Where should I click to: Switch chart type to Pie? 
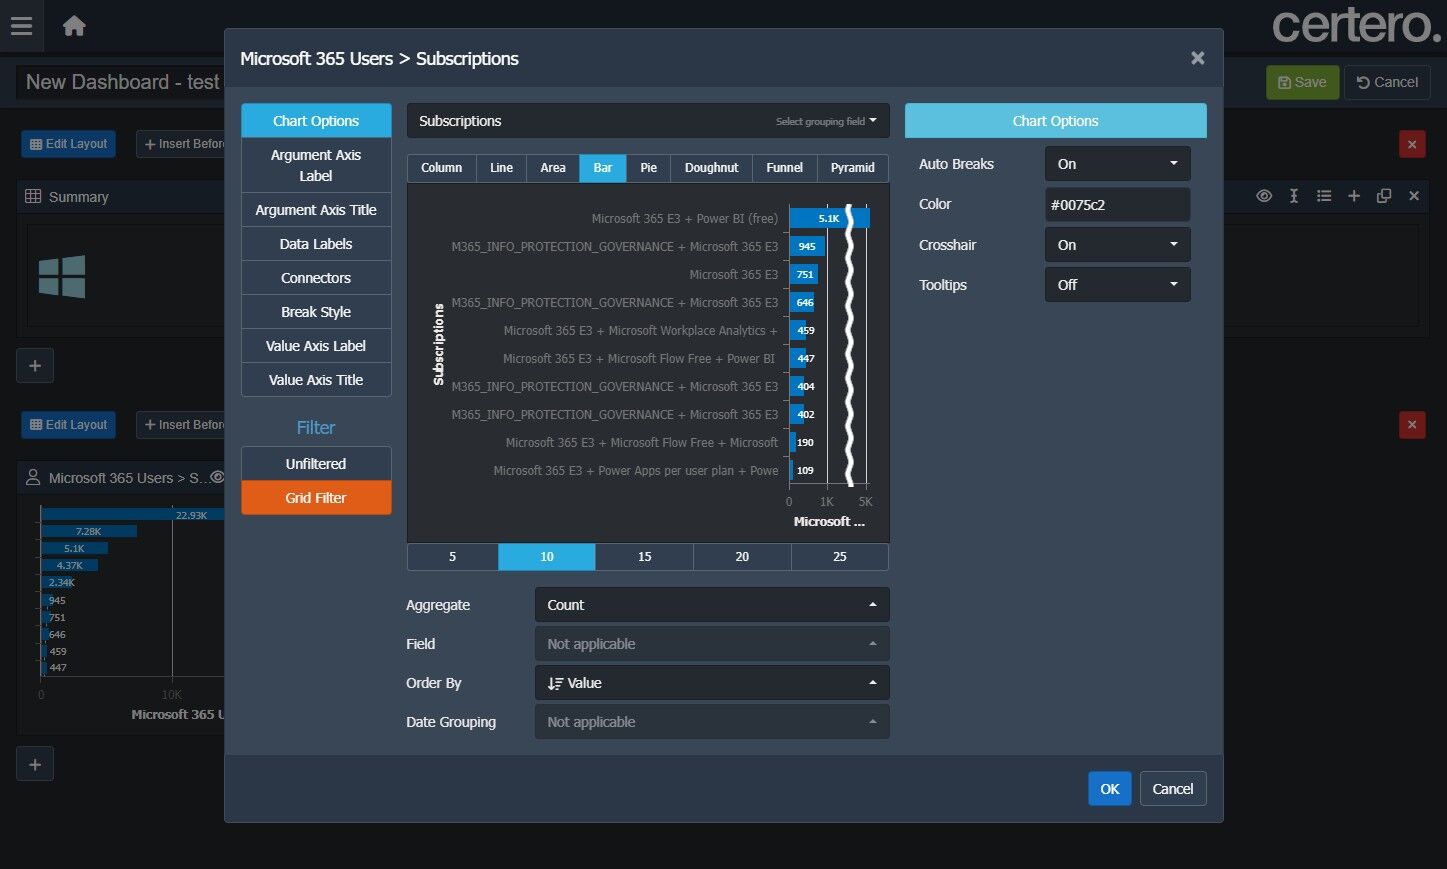tap(649, 168)
